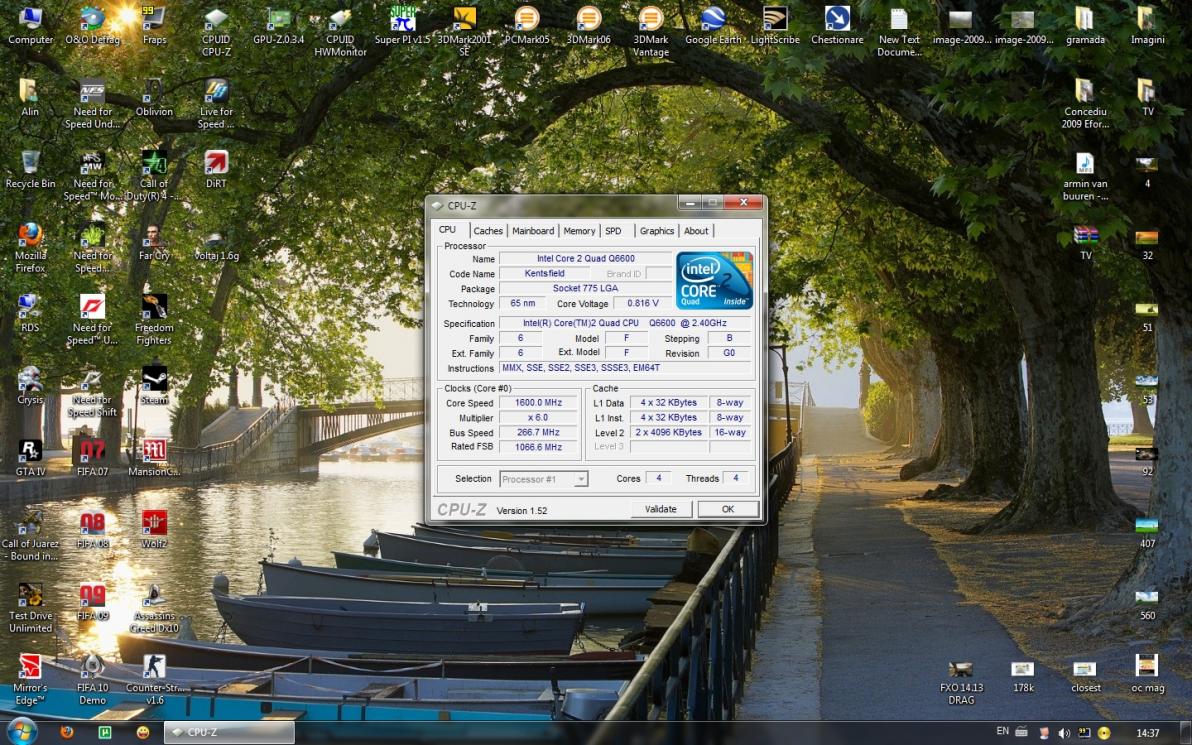1192x745 pixels.
Task: Switch to the Memory tab
Action: 579,231
